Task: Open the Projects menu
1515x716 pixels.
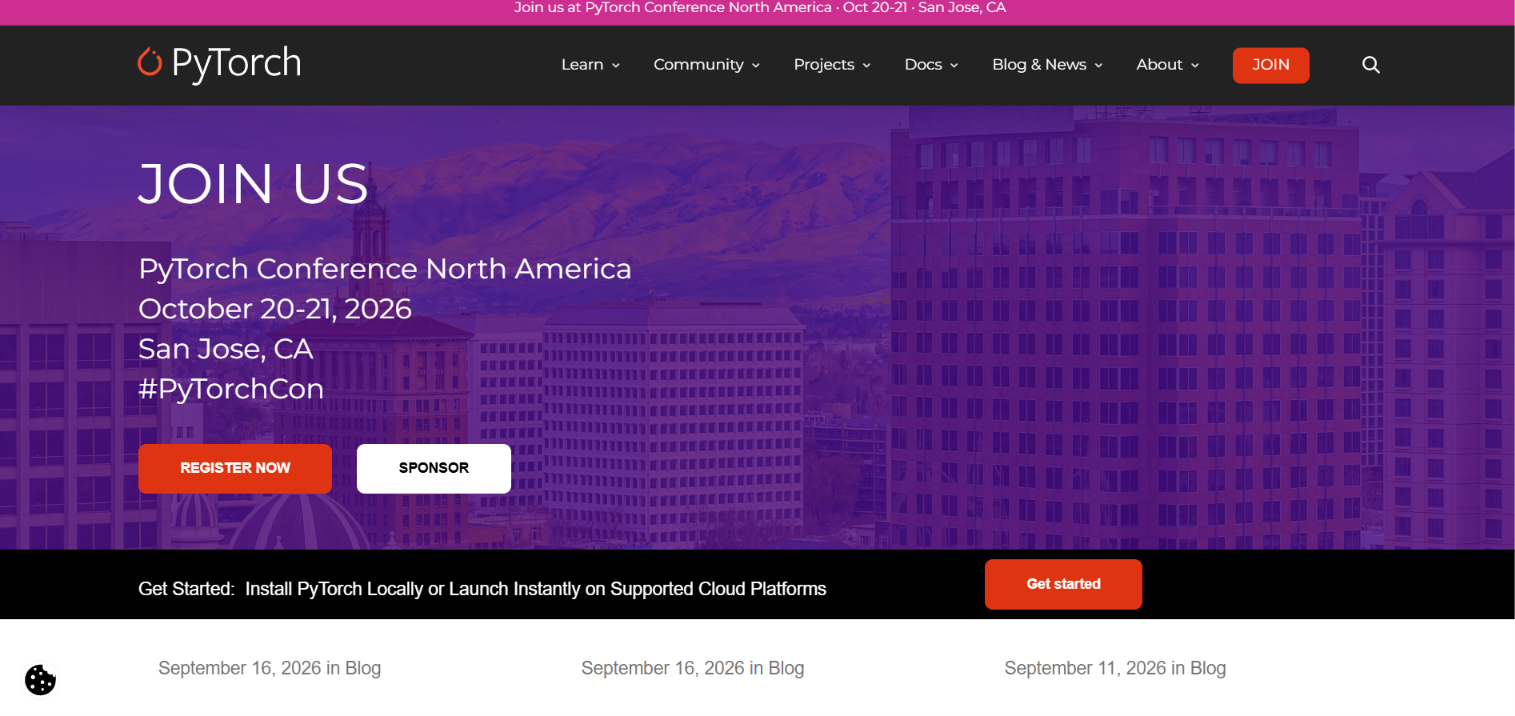Action: (x=832, y=65)
